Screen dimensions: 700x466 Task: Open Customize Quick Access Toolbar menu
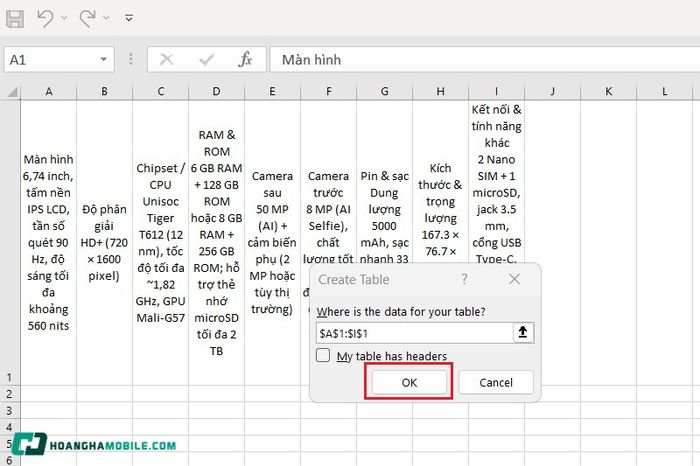pos(129,18)
